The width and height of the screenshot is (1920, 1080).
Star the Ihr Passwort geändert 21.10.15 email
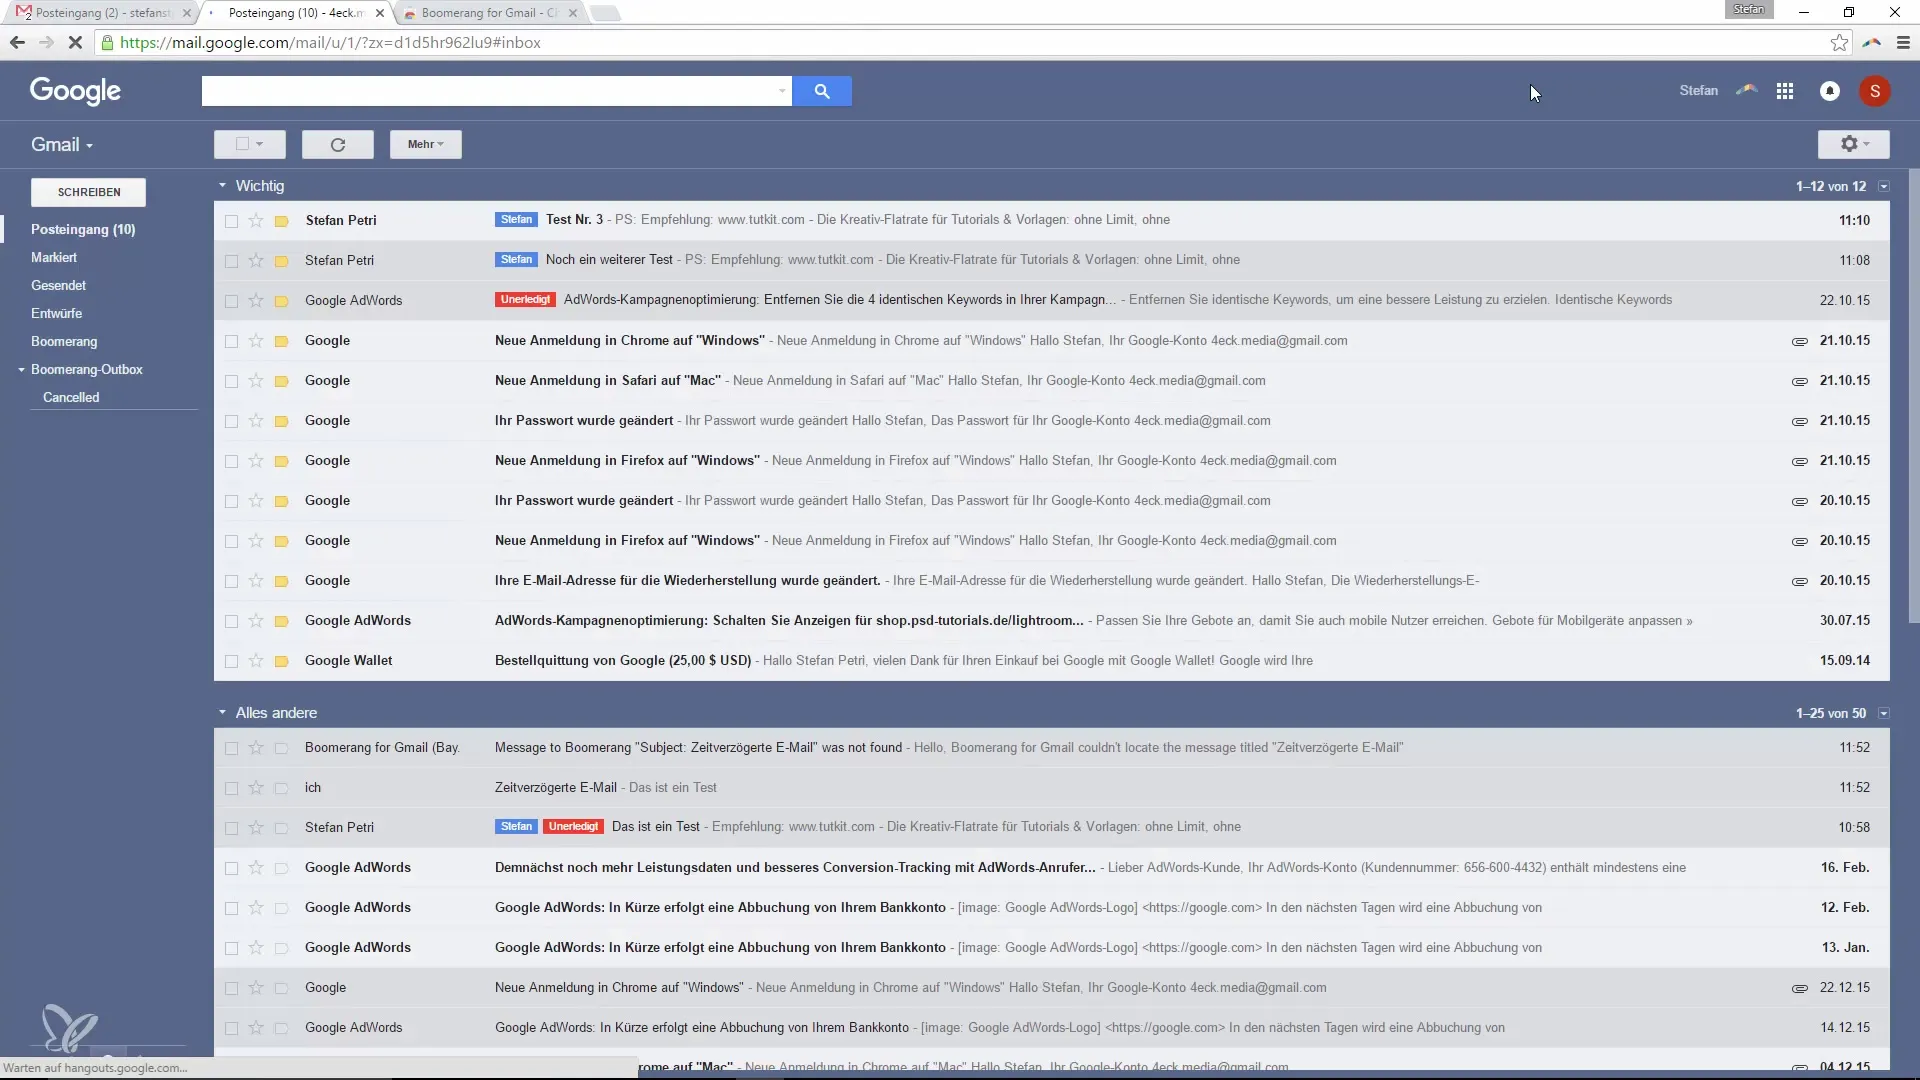coord(256,421)
